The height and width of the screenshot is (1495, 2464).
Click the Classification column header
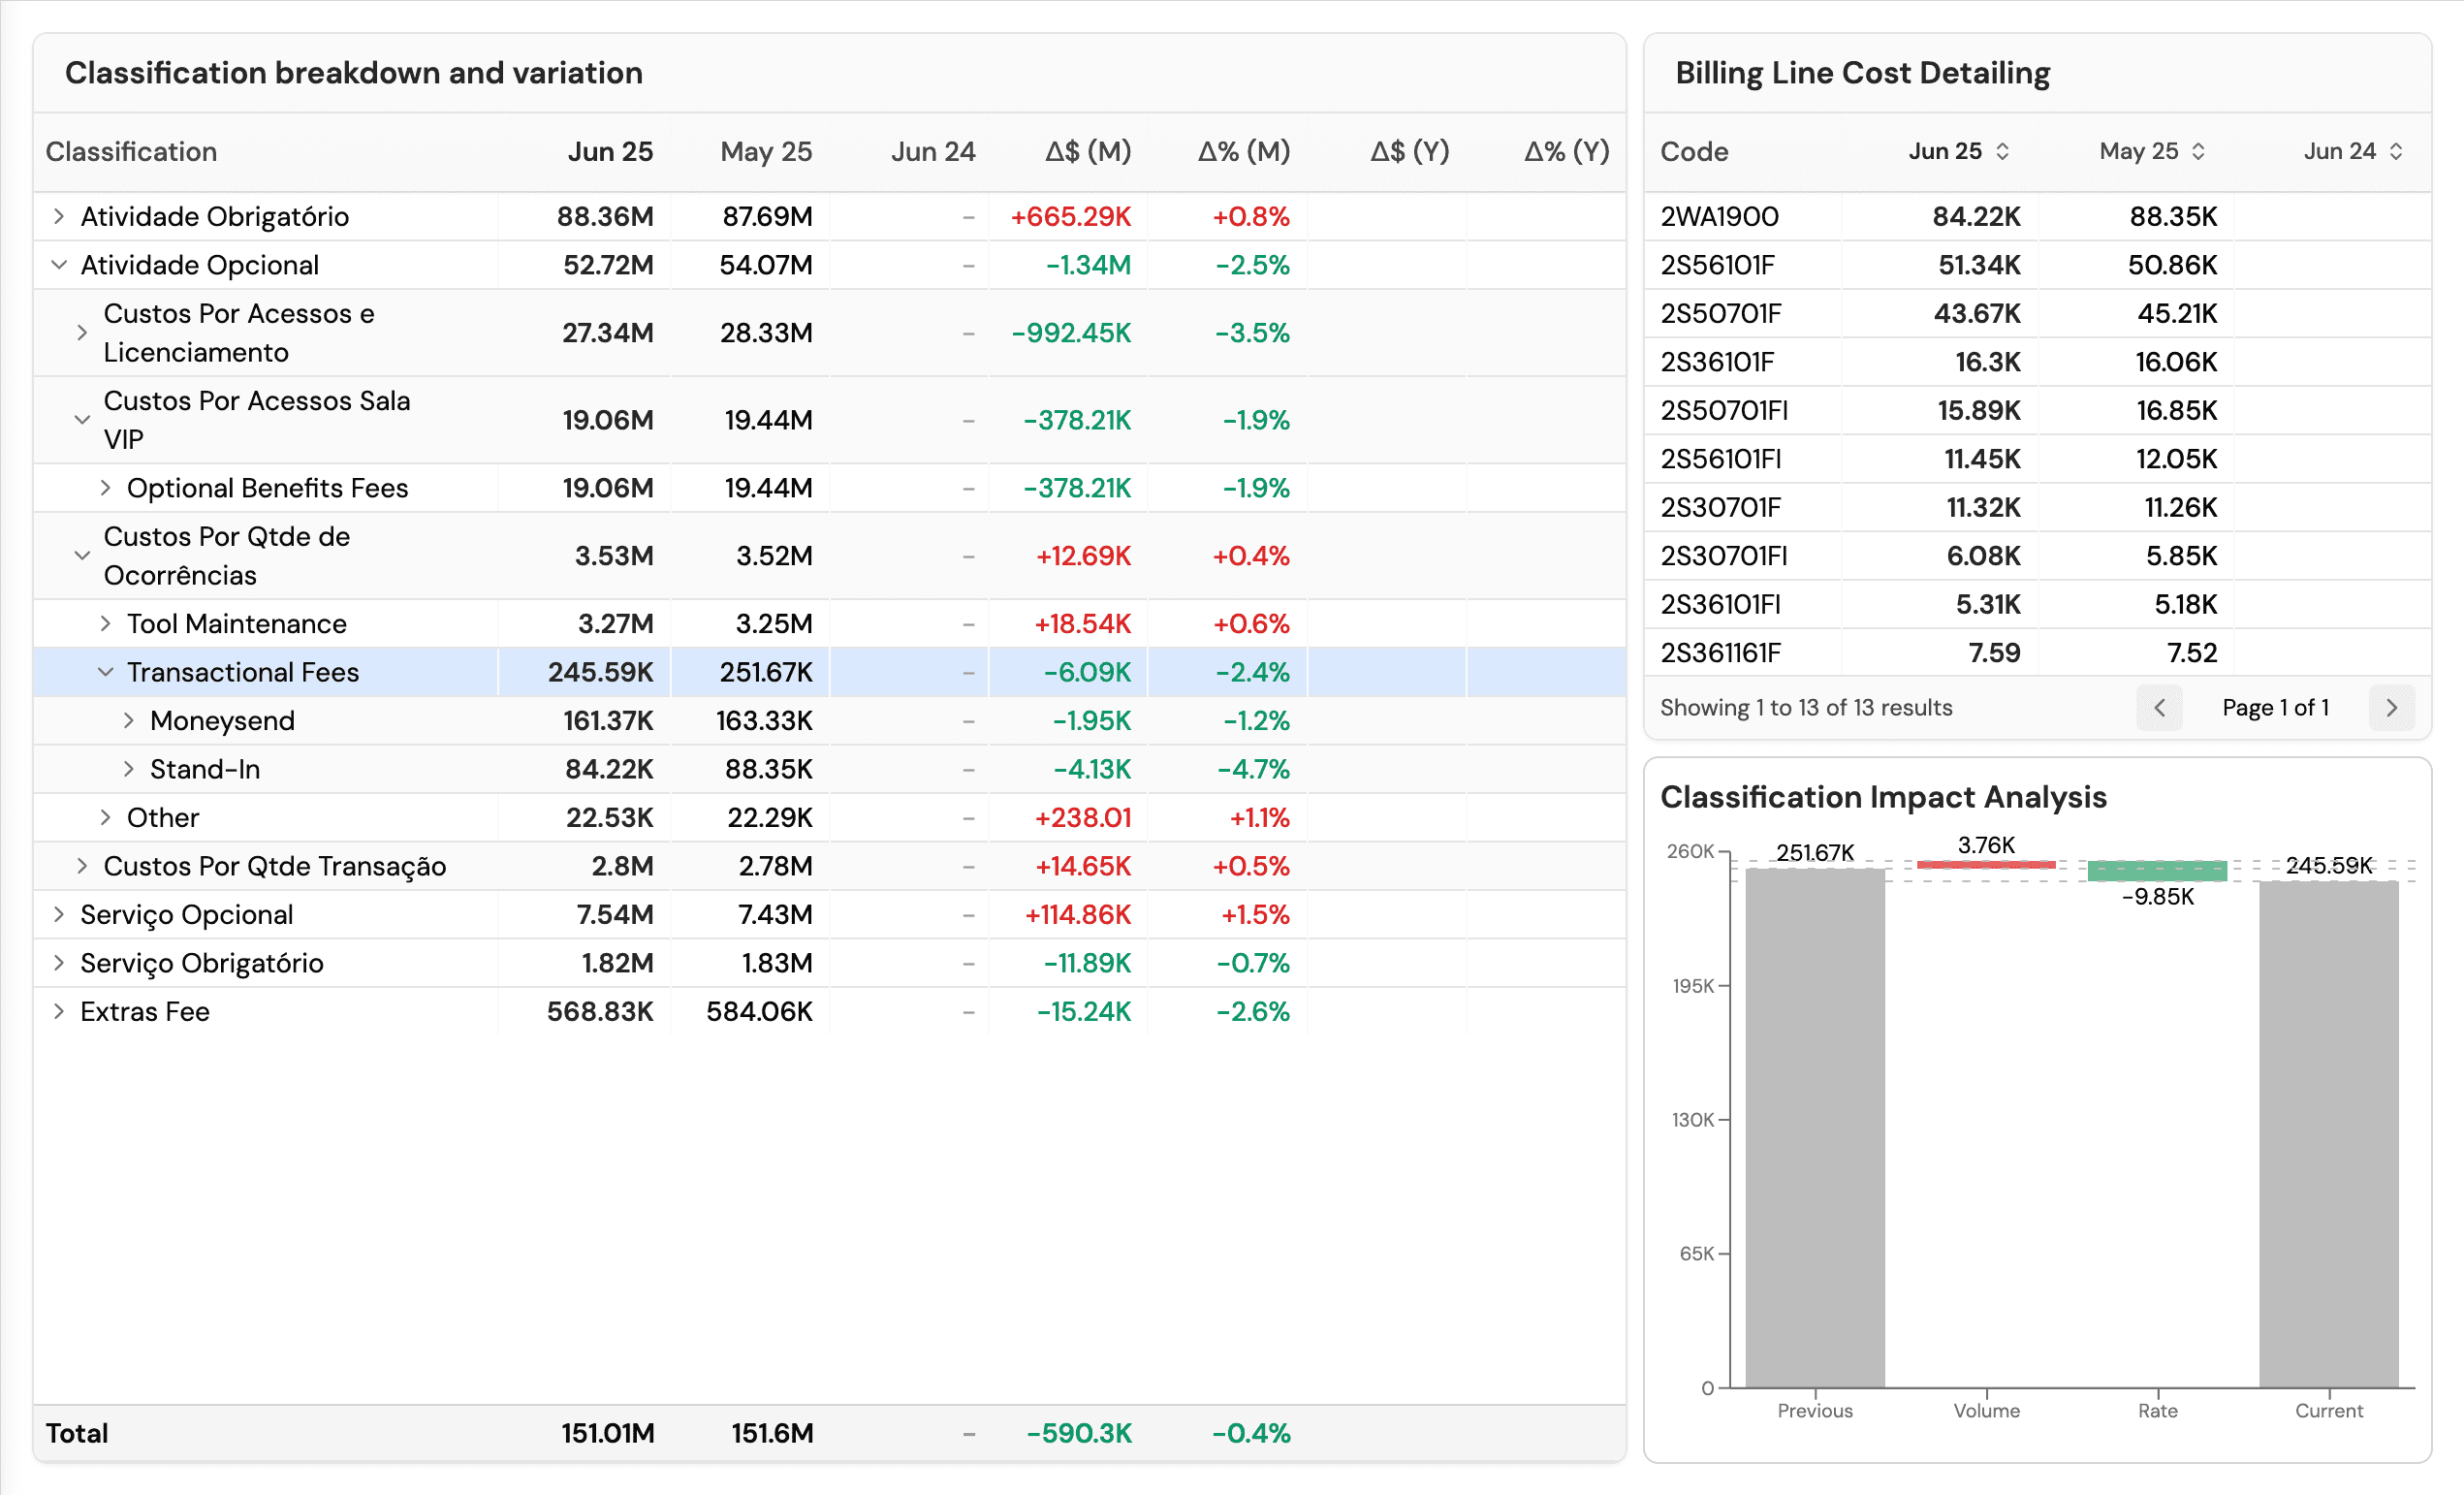tap(131, 151)
